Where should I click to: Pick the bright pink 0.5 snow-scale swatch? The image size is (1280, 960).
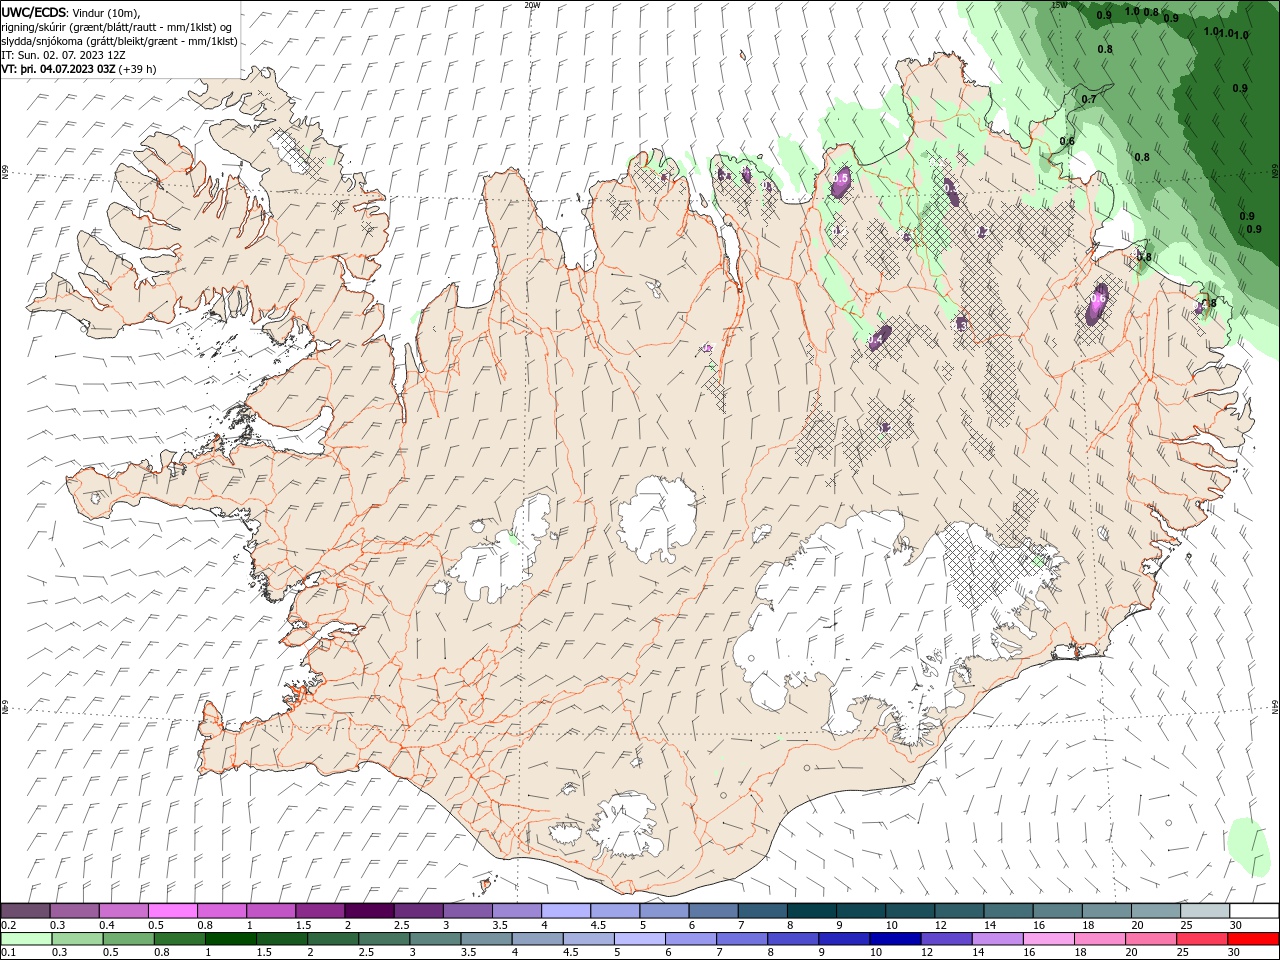[174, 911]
